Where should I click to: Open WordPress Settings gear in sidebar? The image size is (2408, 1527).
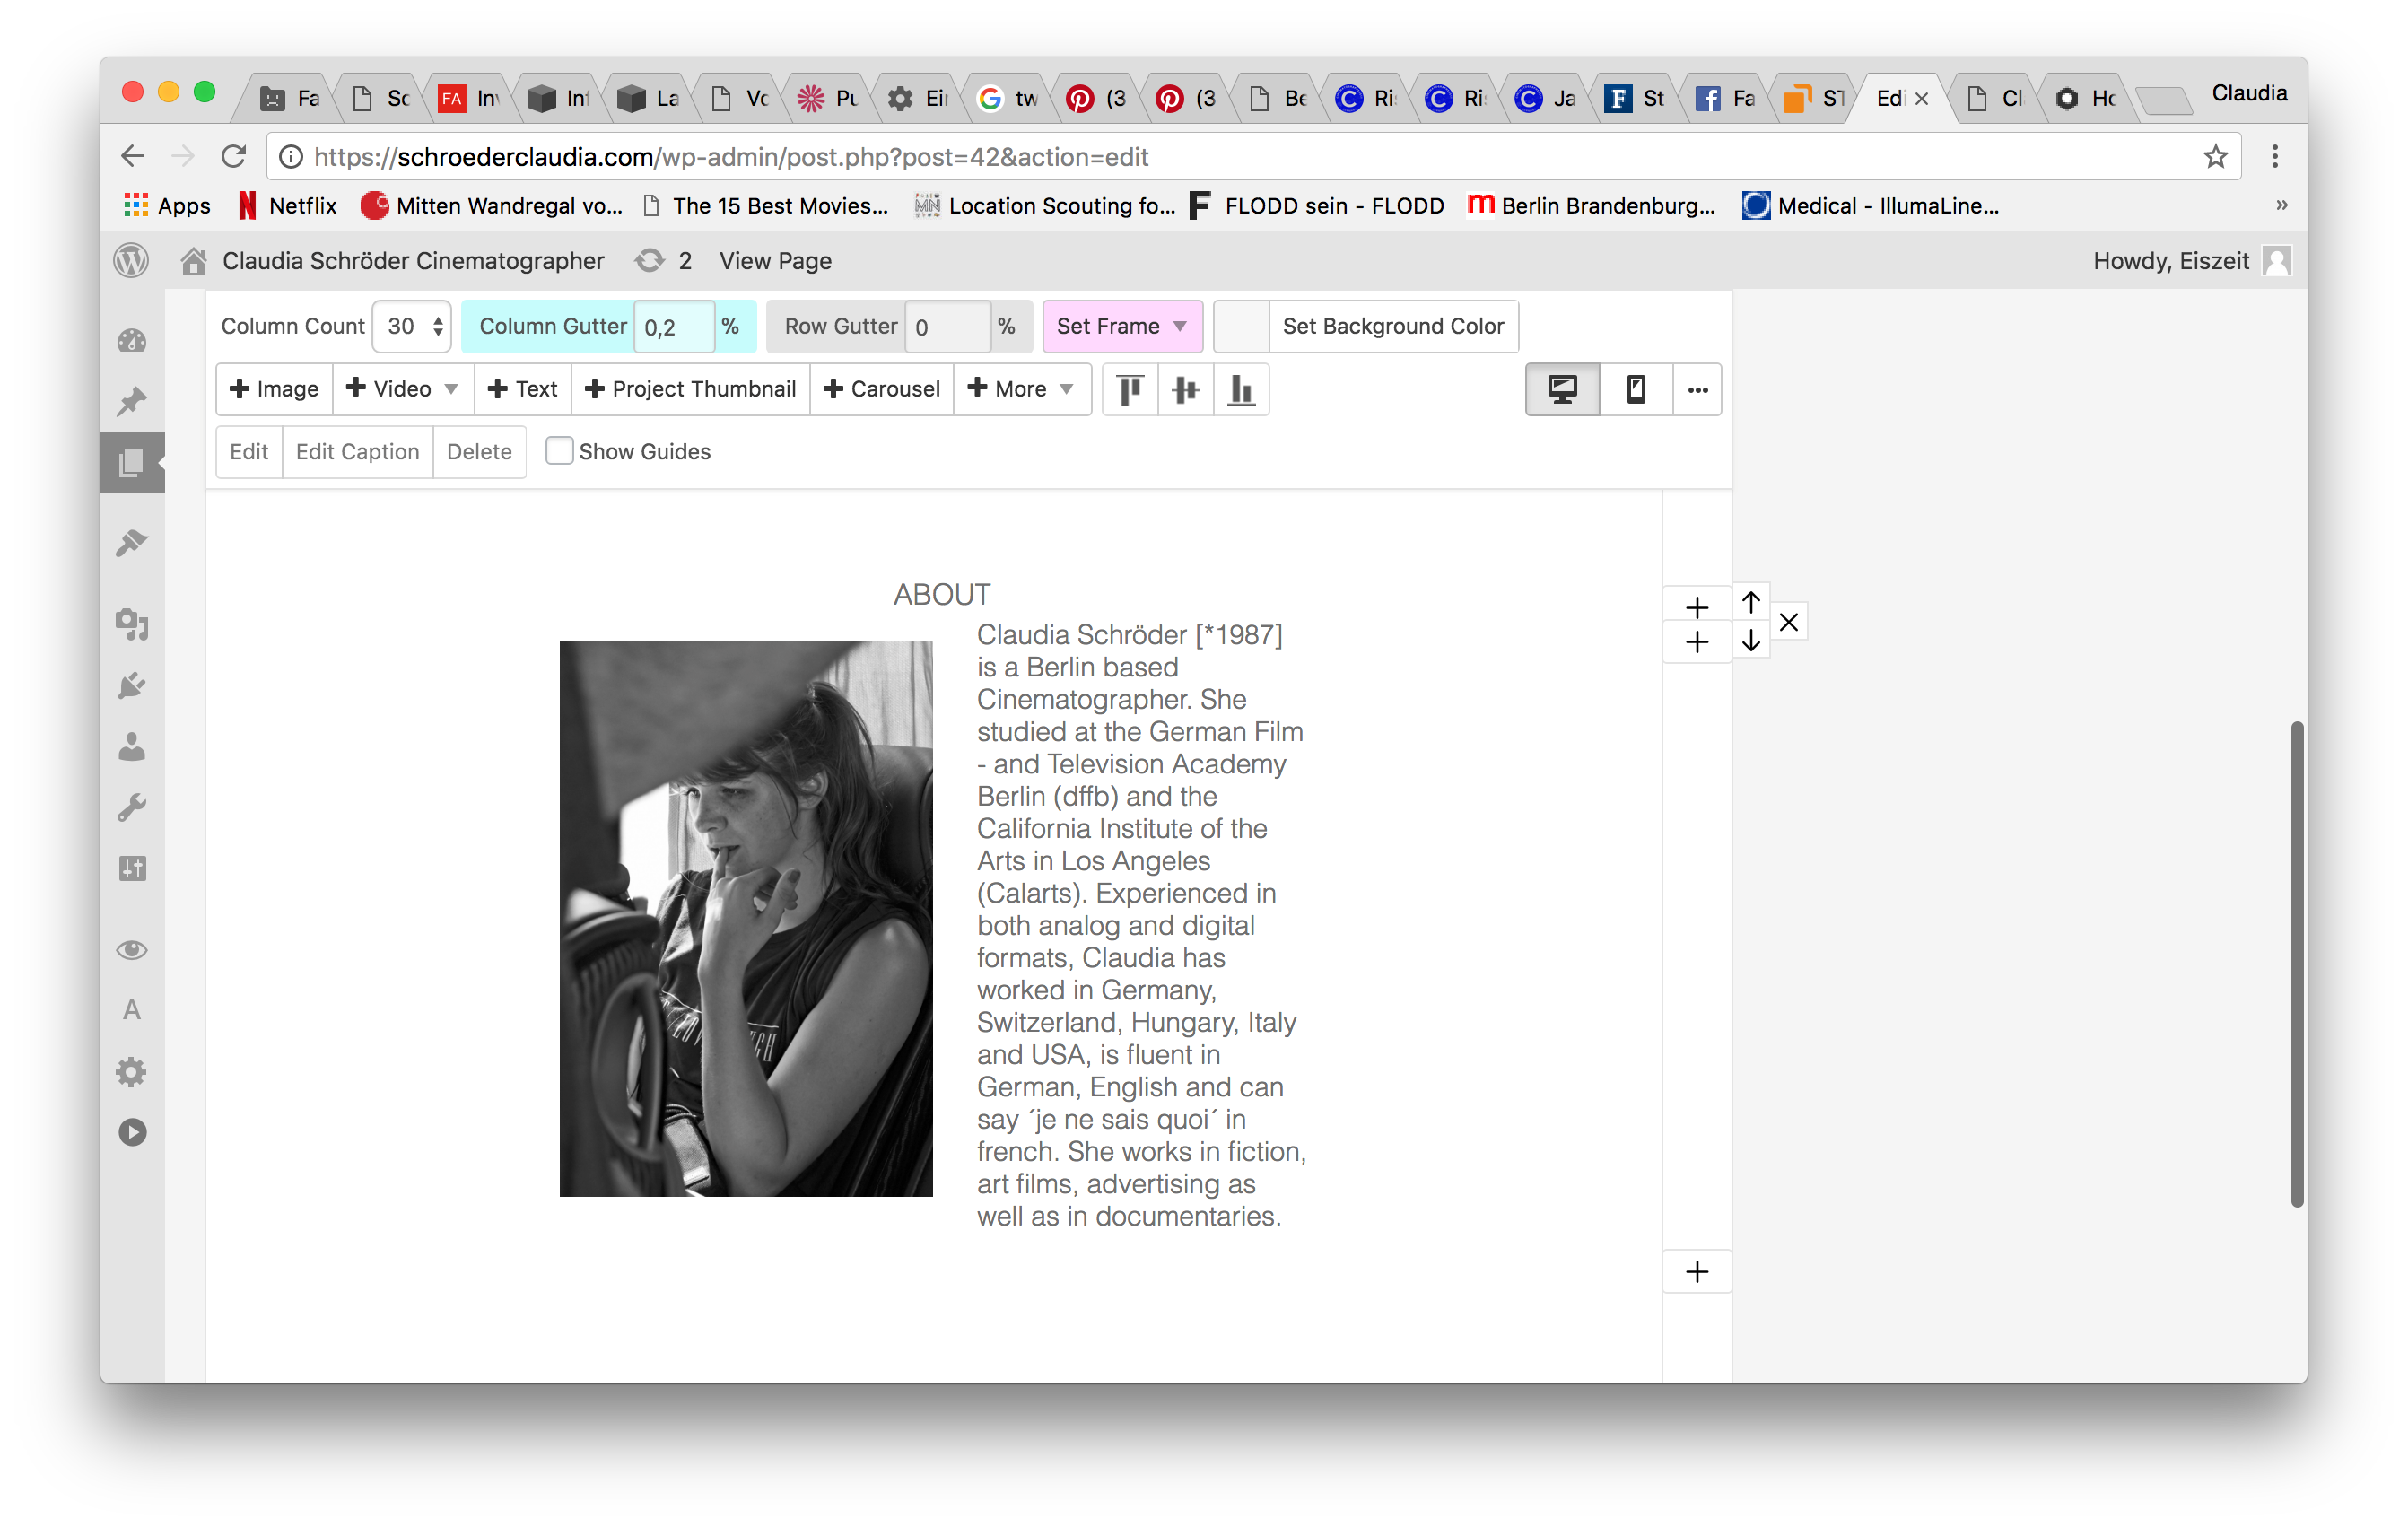pyautogui.click(x=132, y=1072)
